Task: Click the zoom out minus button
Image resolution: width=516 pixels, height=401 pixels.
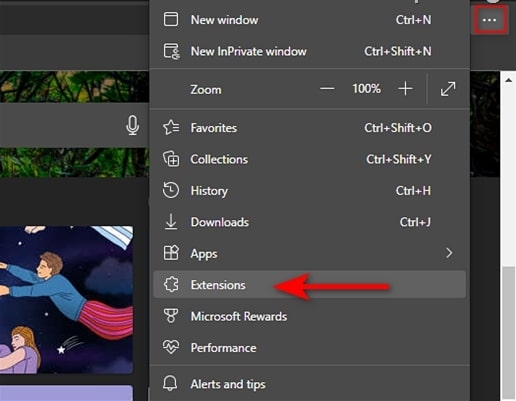Action: (x=327, y=89)
